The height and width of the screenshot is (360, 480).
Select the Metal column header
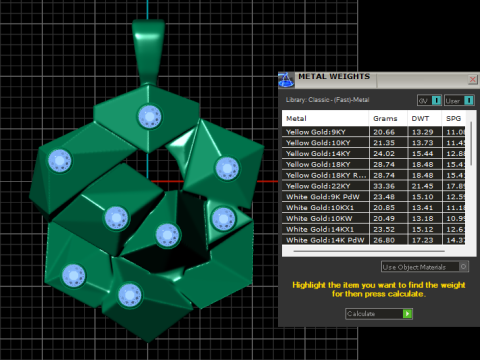[325, 118]
